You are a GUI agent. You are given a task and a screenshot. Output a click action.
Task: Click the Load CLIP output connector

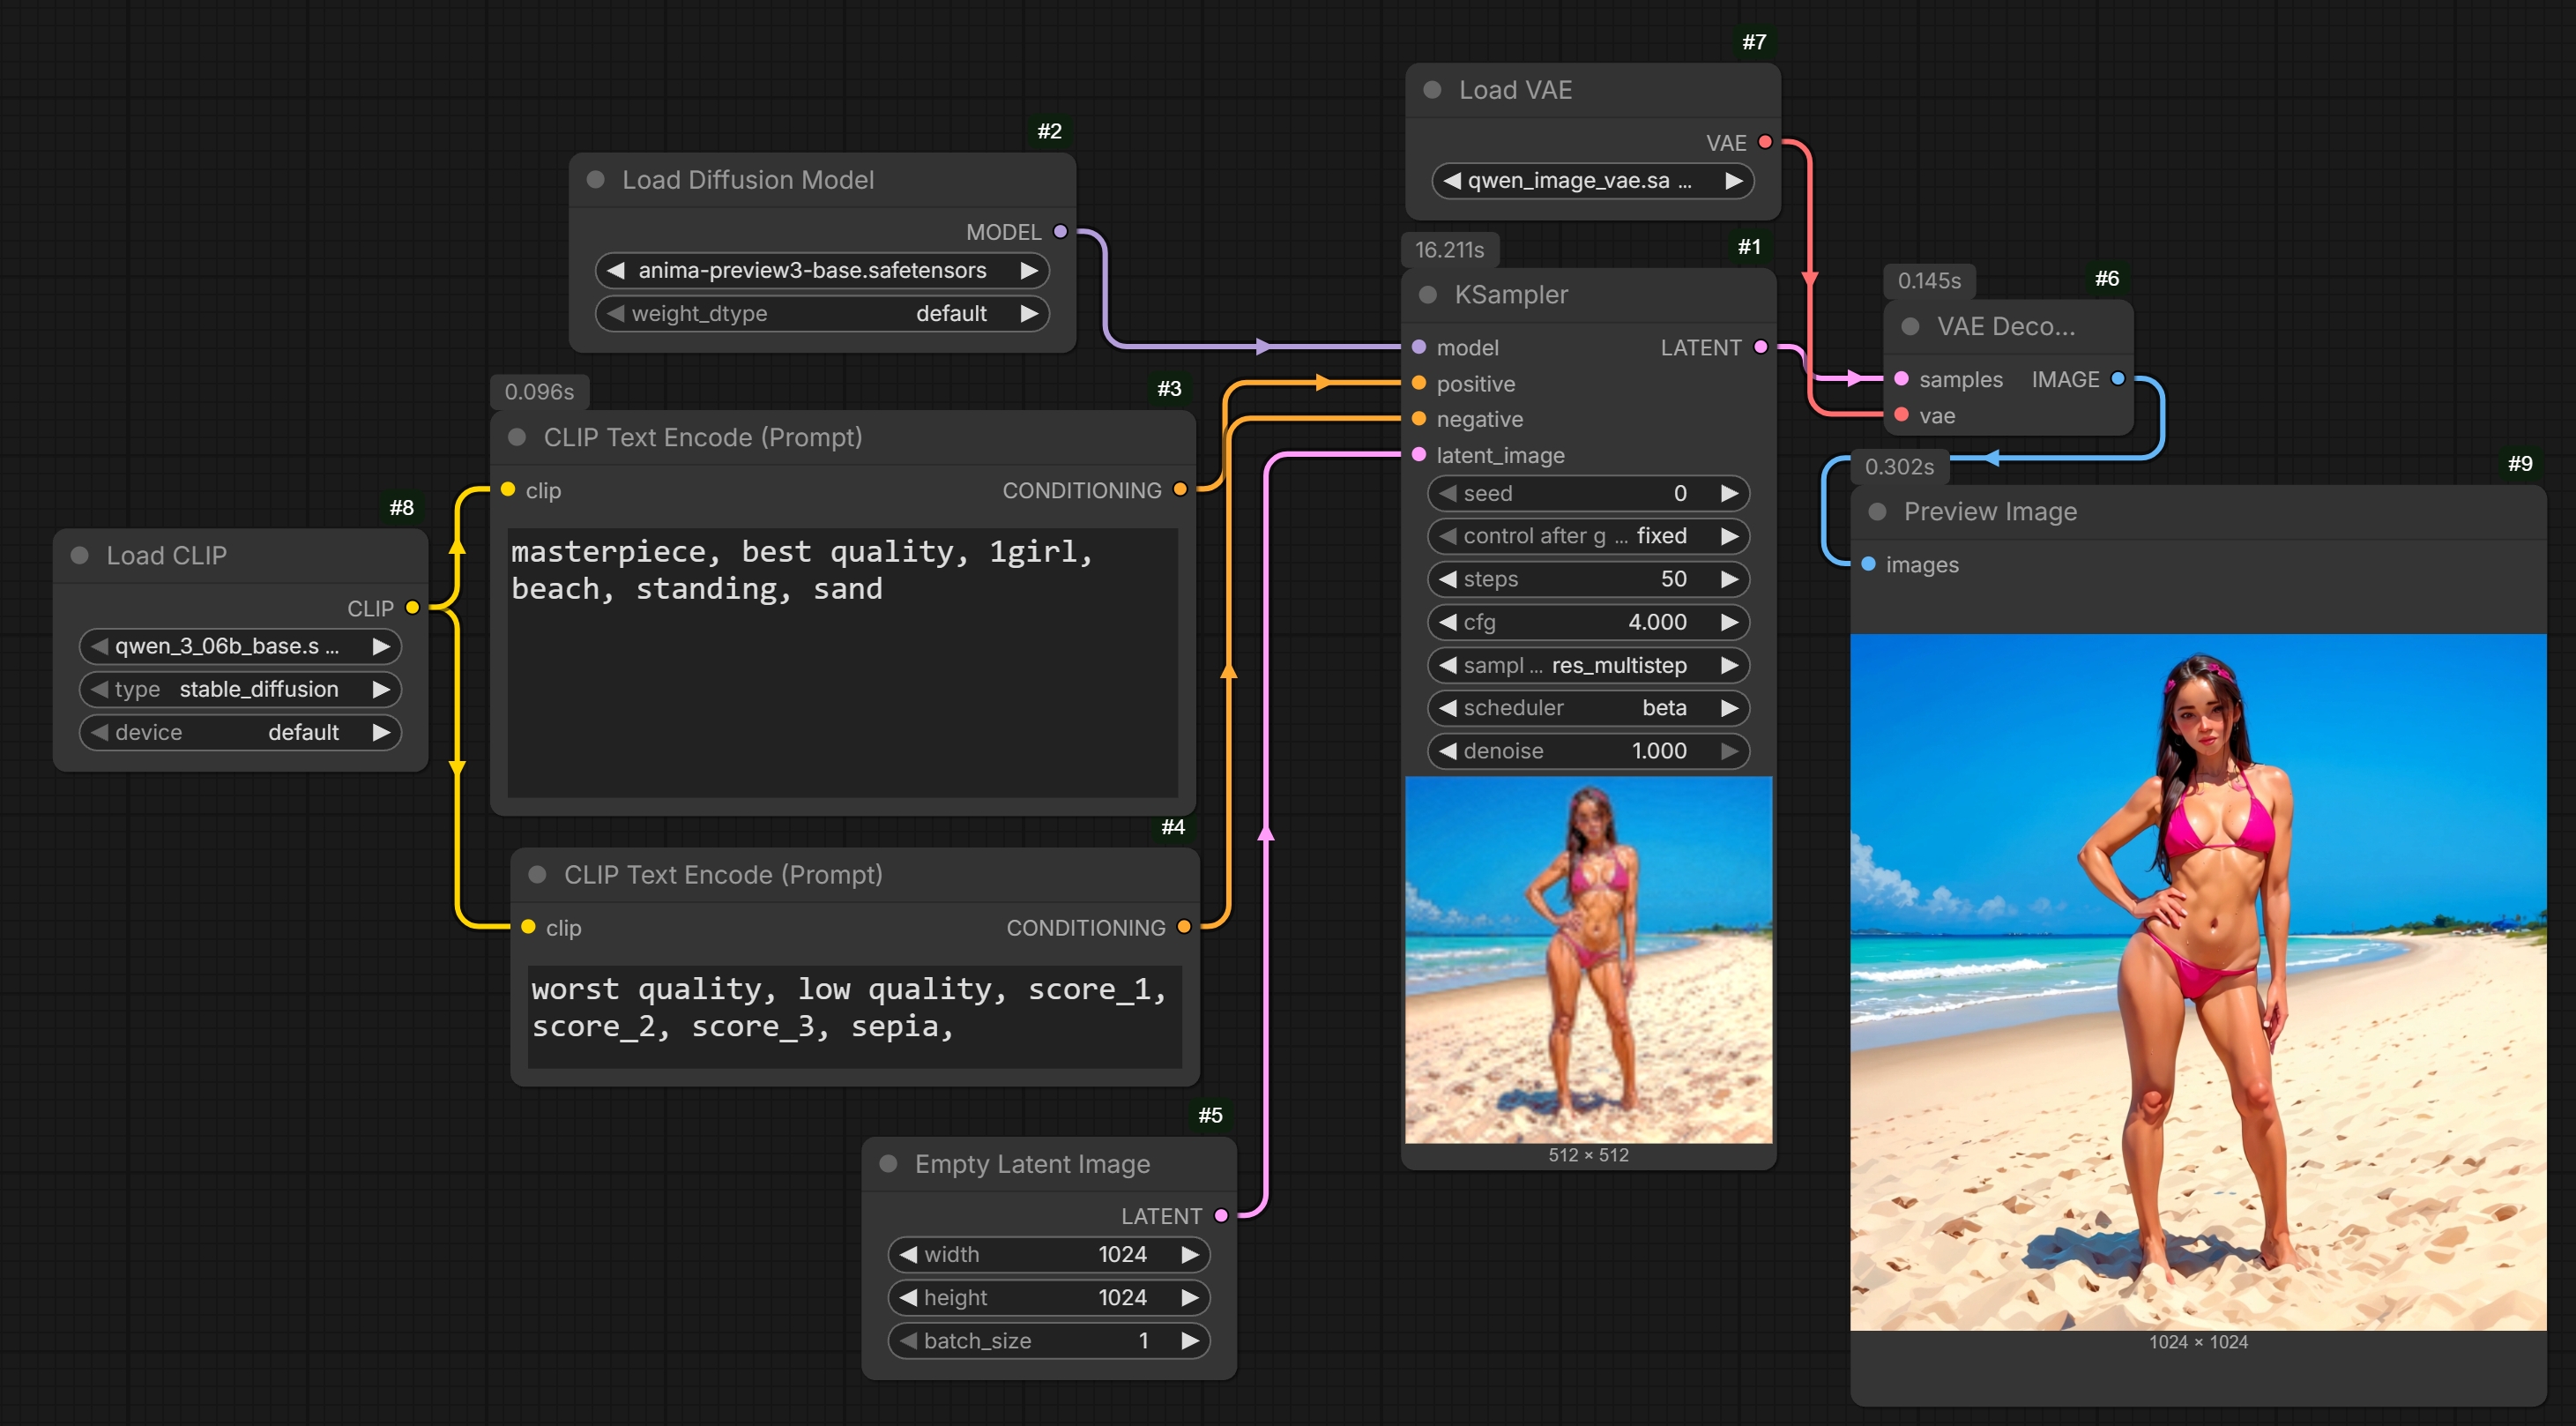point(412,608)
